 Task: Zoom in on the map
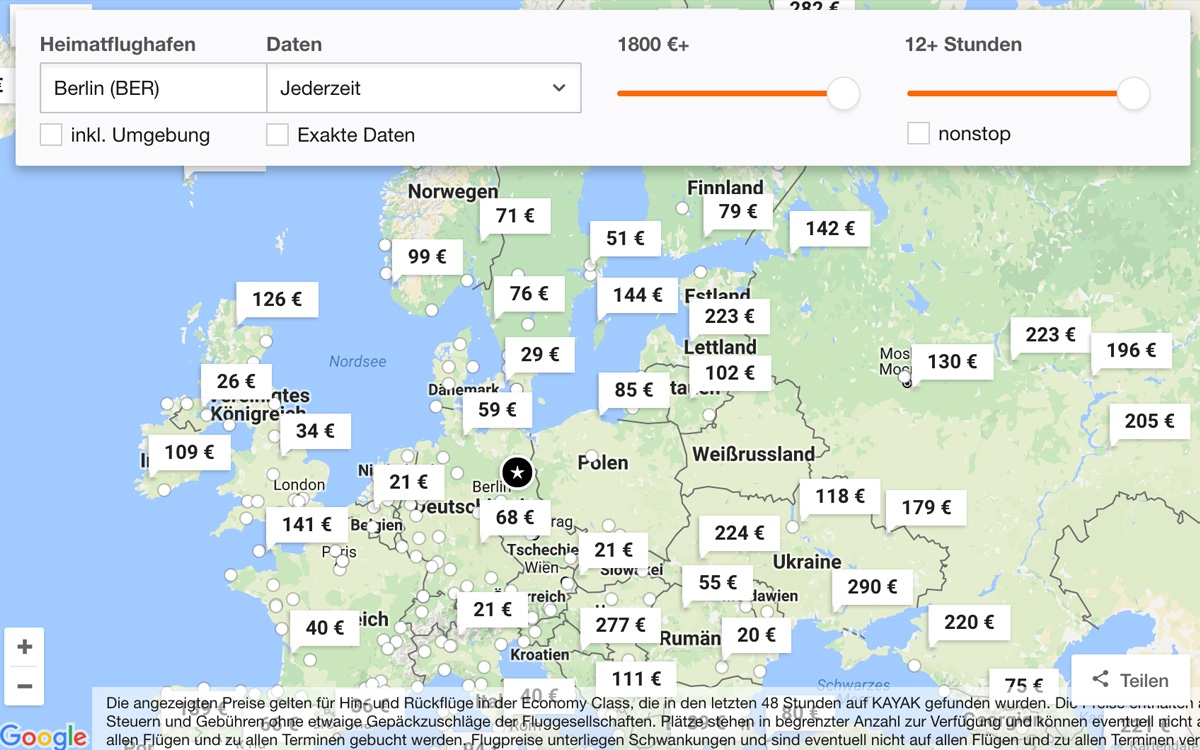pyautogui.click(x=25, y=647)
